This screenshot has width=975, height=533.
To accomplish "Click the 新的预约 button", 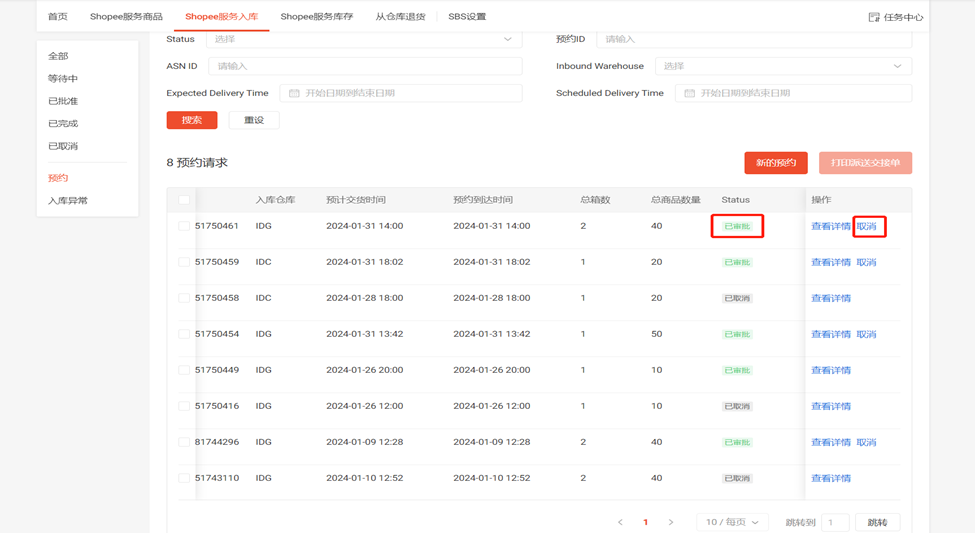I will tap(776, 163).
